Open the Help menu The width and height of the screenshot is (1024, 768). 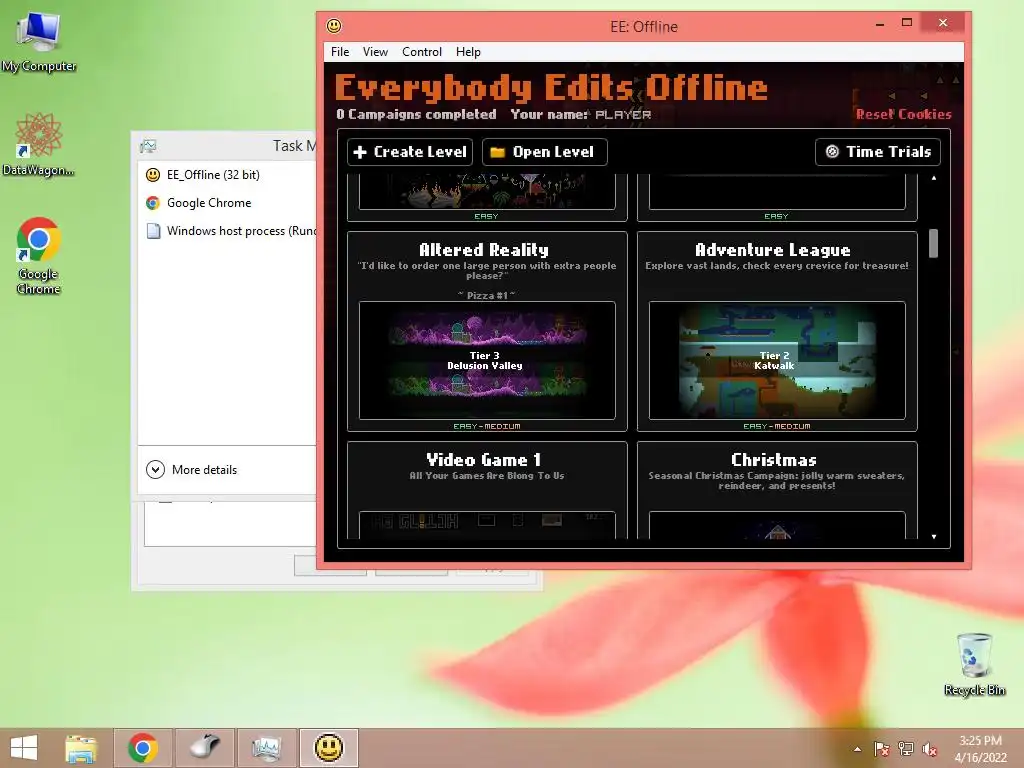[468, 52]
